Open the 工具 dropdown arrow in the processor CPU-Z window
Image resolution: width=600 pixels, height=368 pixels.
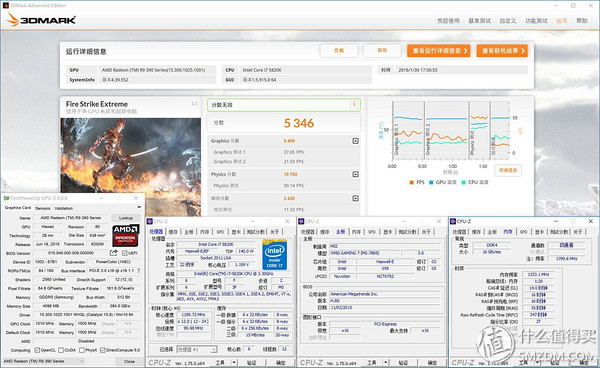[x=234, y=362]
